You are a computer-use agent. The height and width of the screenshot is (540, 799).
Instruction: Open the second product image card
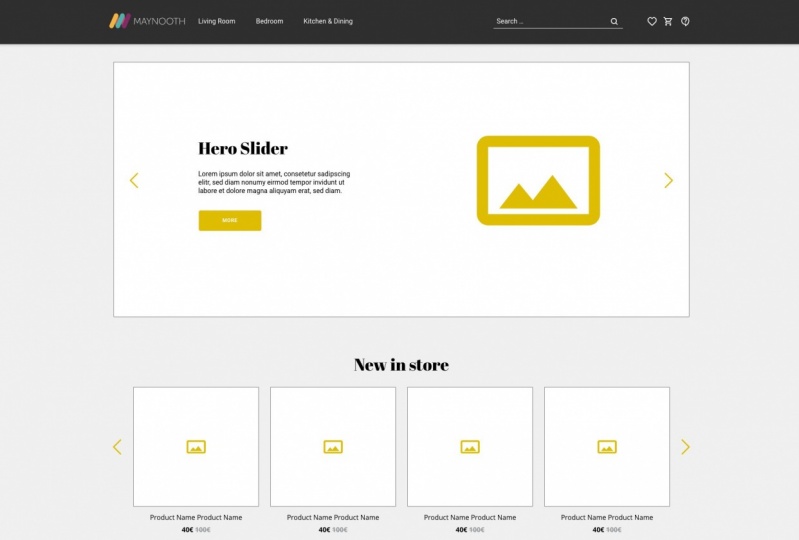point(333,447)
